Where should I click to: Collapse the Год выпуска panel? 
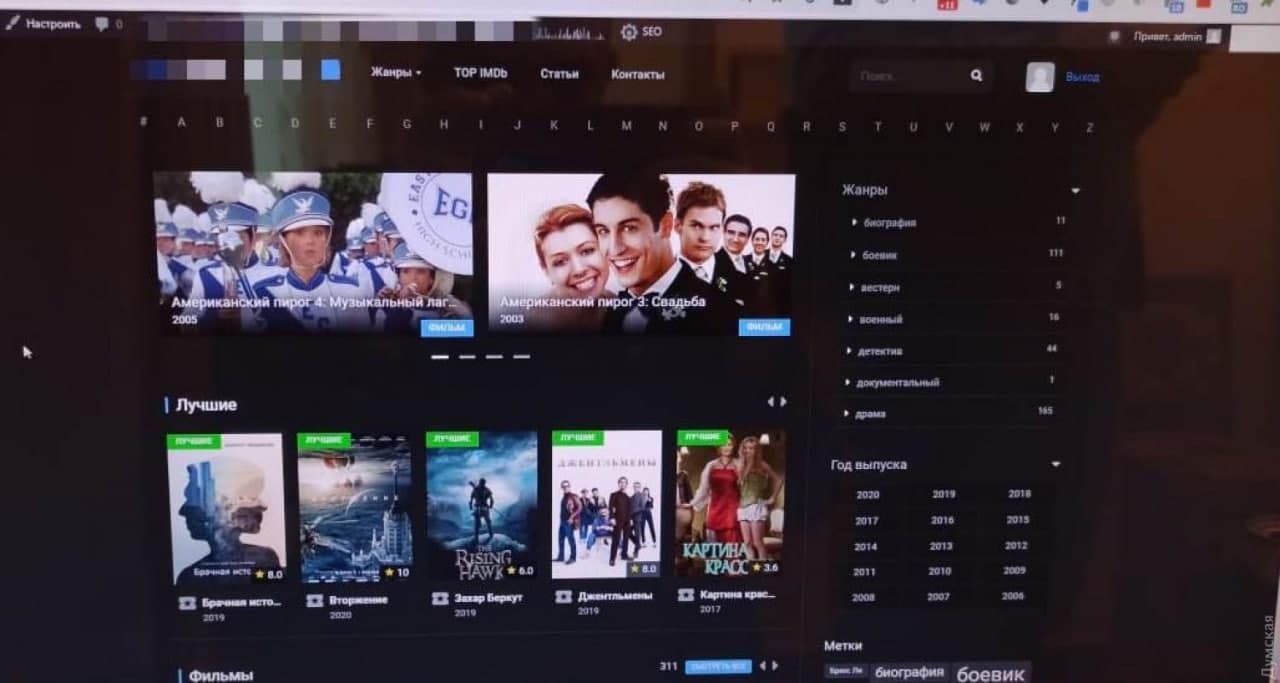[x=1055, y=464]
